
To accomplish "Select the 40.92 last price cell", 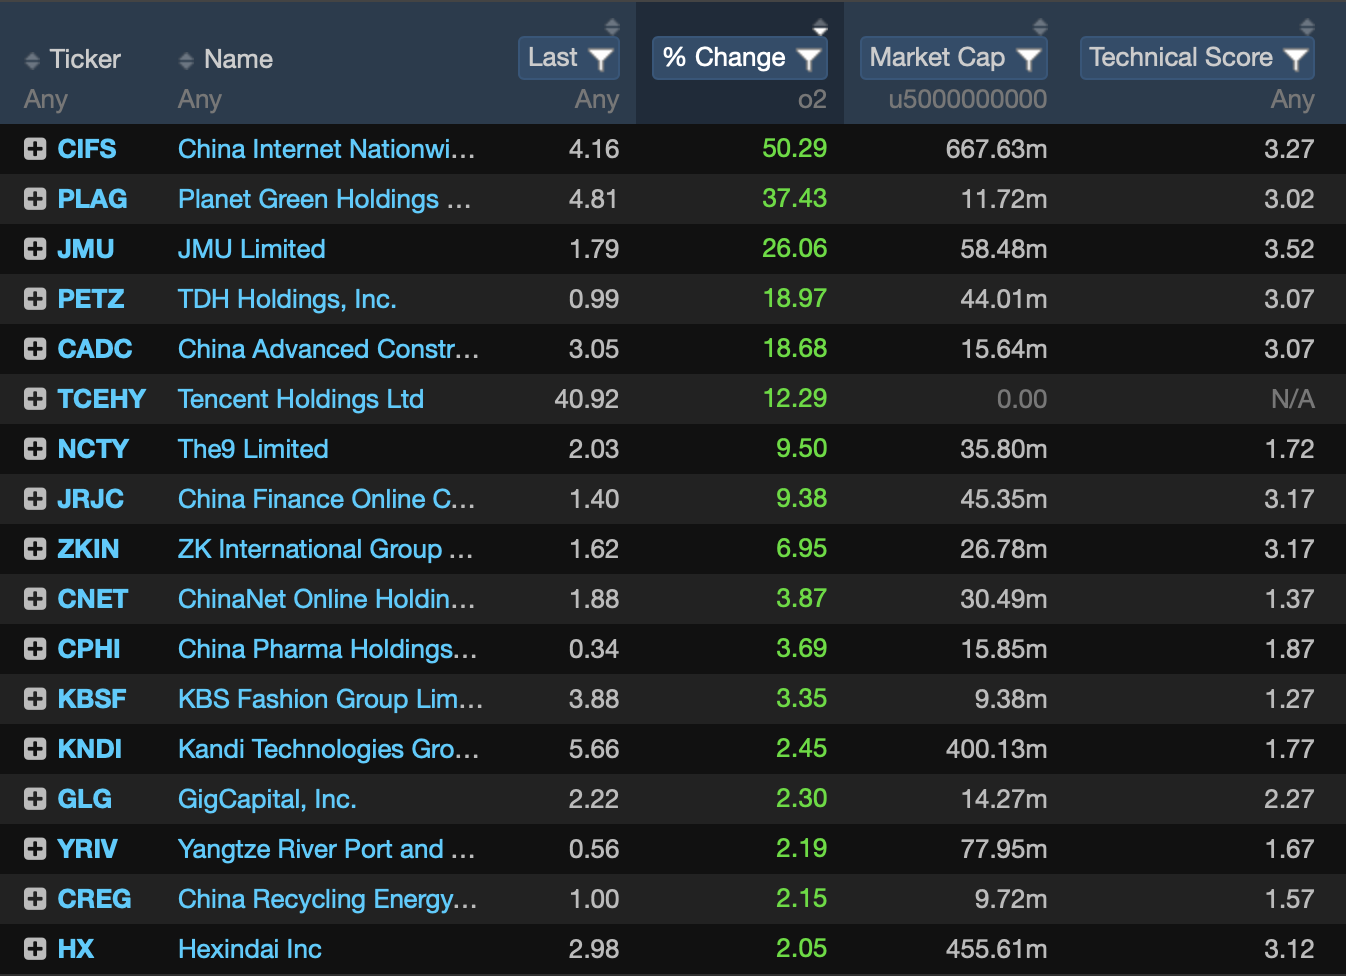I will coord(587,399).
